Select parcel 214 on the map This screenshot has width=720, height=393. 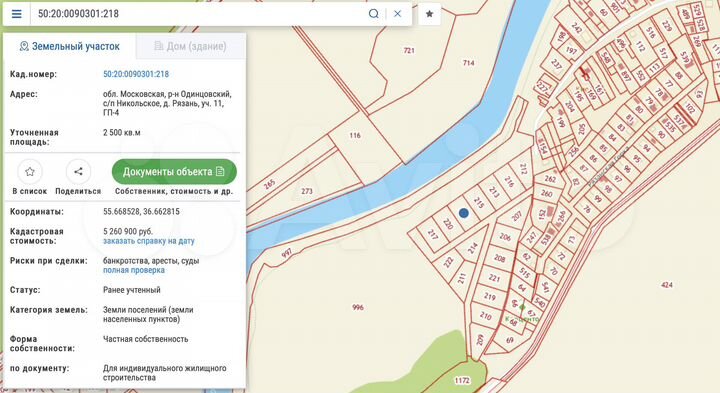472,248
